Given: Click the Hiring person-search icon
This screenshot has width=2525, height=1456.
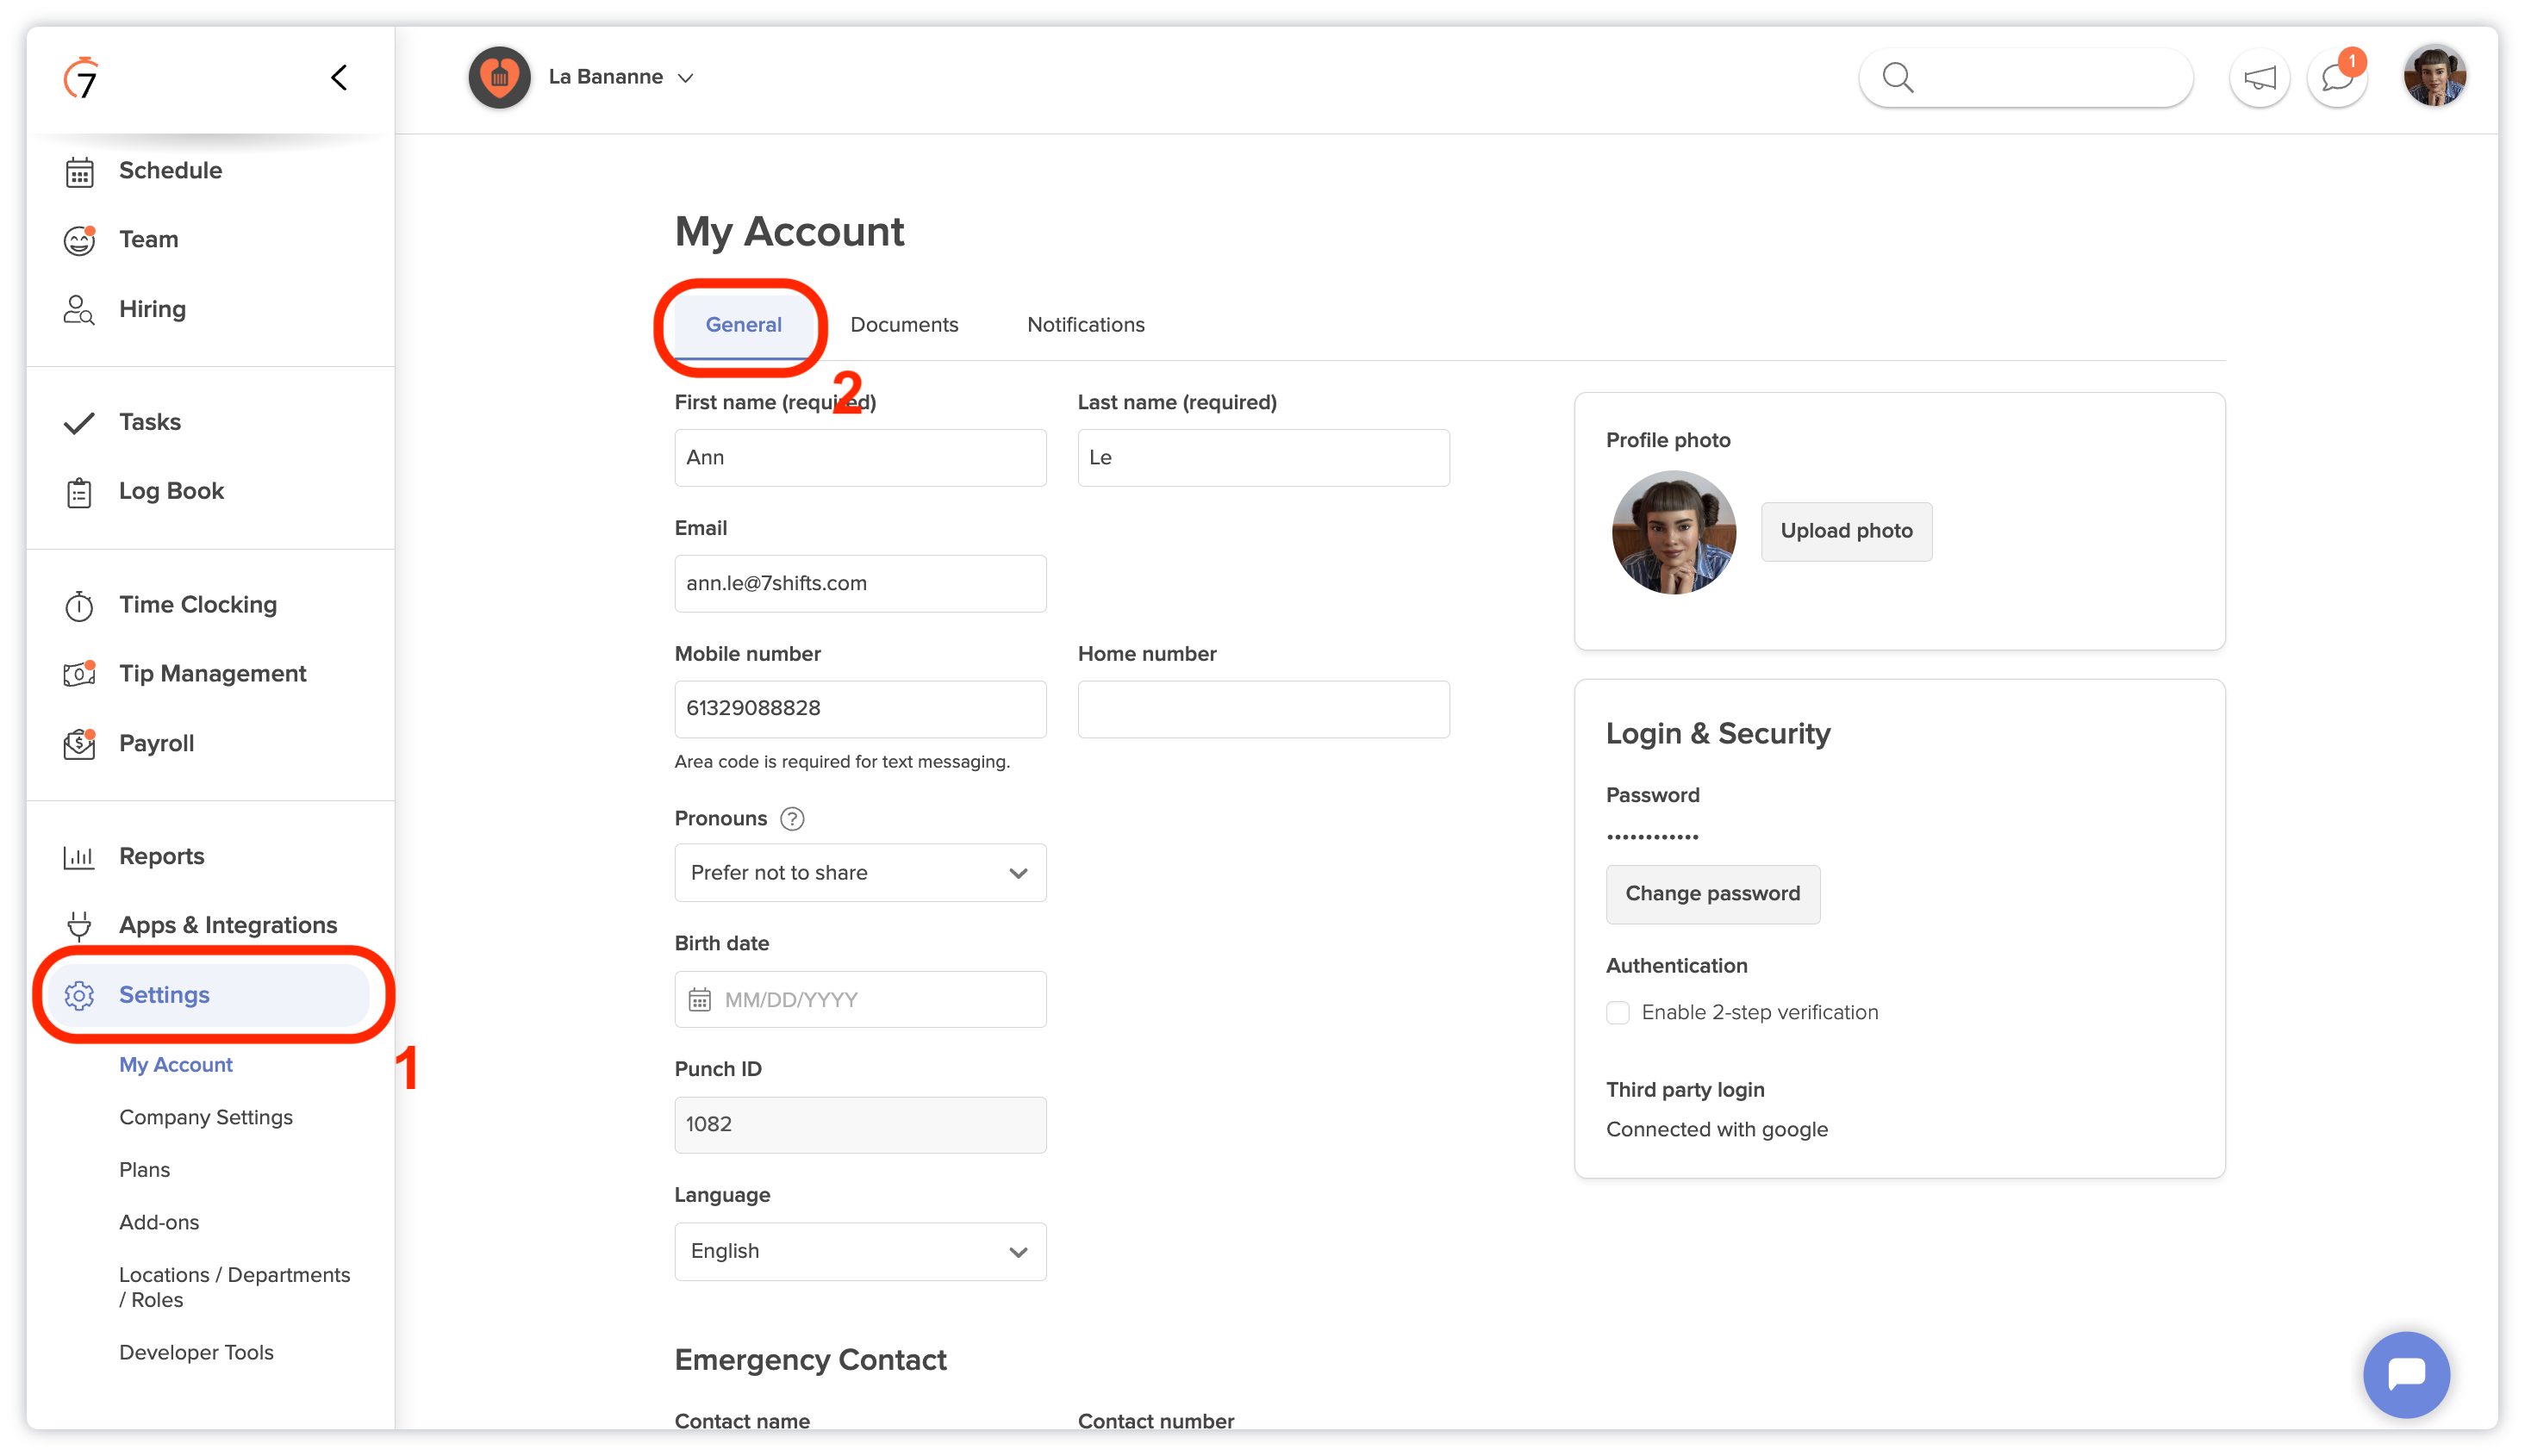Looking at the screenshot, I should (79, 309).
